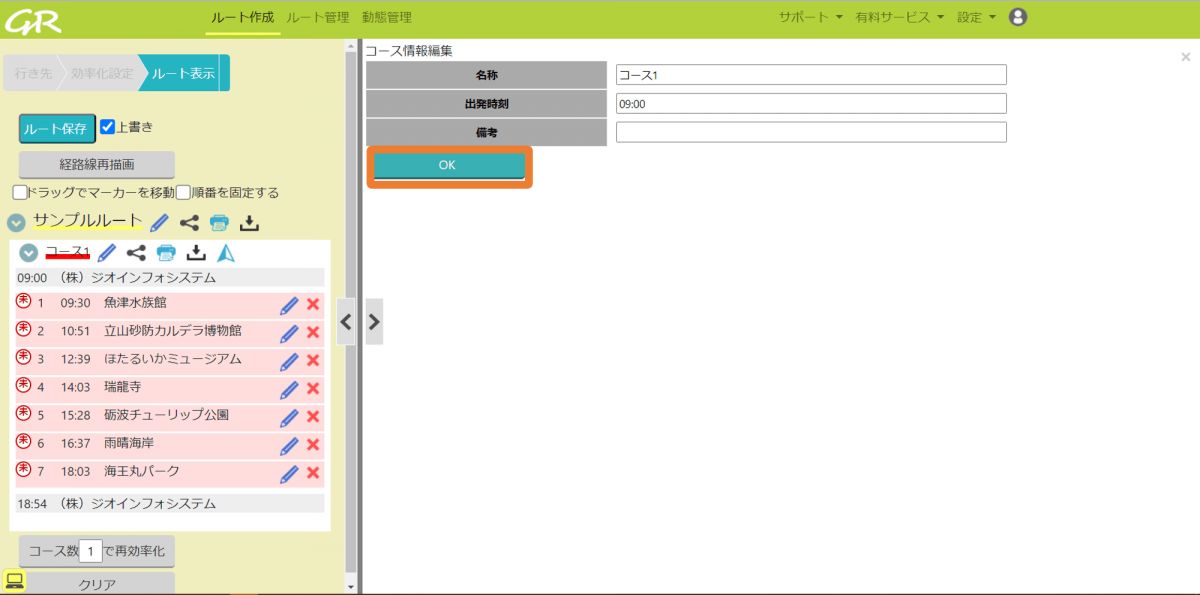This screenshot has width=1200, height=595.
Task: Click ルート保存 button
Action: (57, 128)
